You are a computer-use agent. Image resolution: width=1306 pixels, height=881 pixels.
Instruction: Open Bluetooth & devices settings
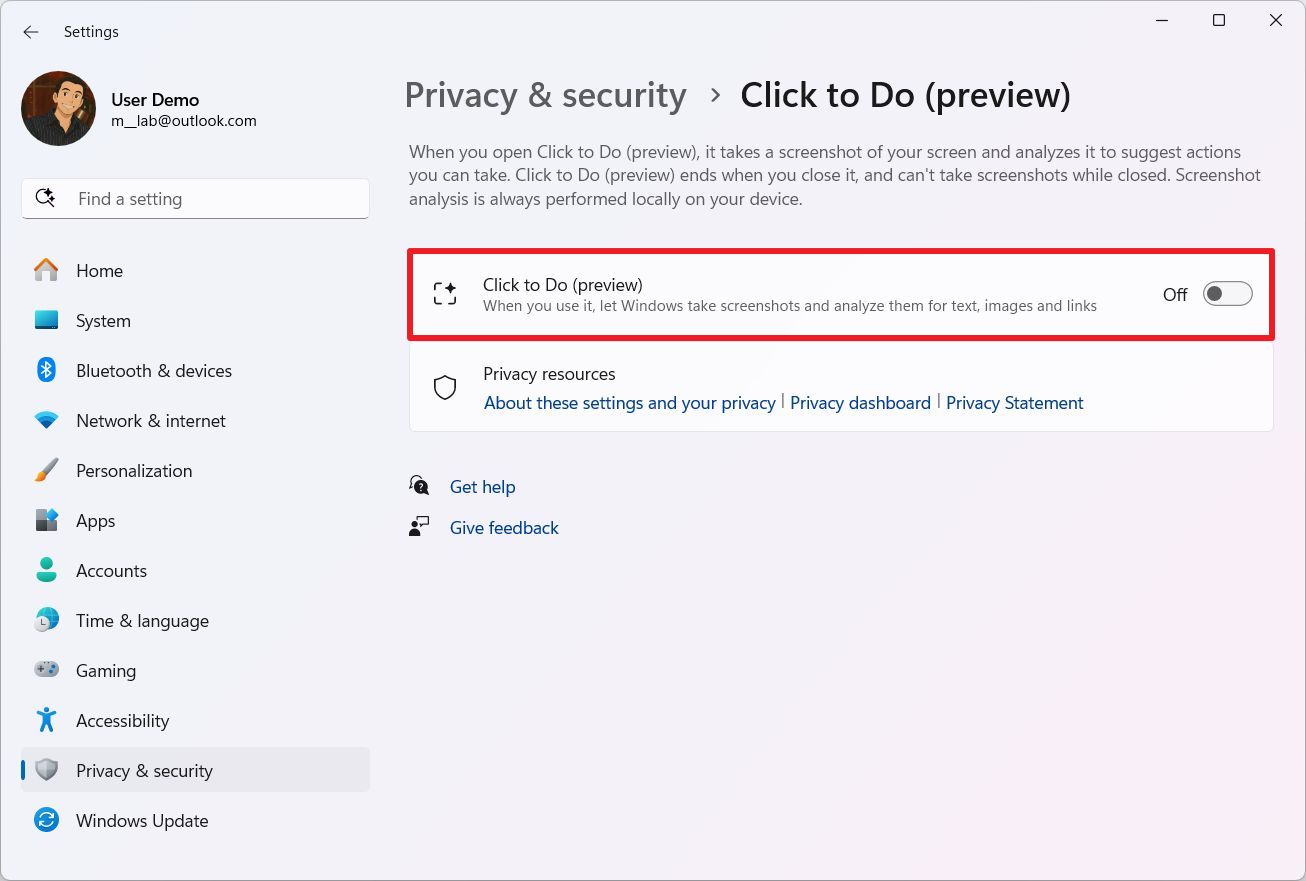153,370
